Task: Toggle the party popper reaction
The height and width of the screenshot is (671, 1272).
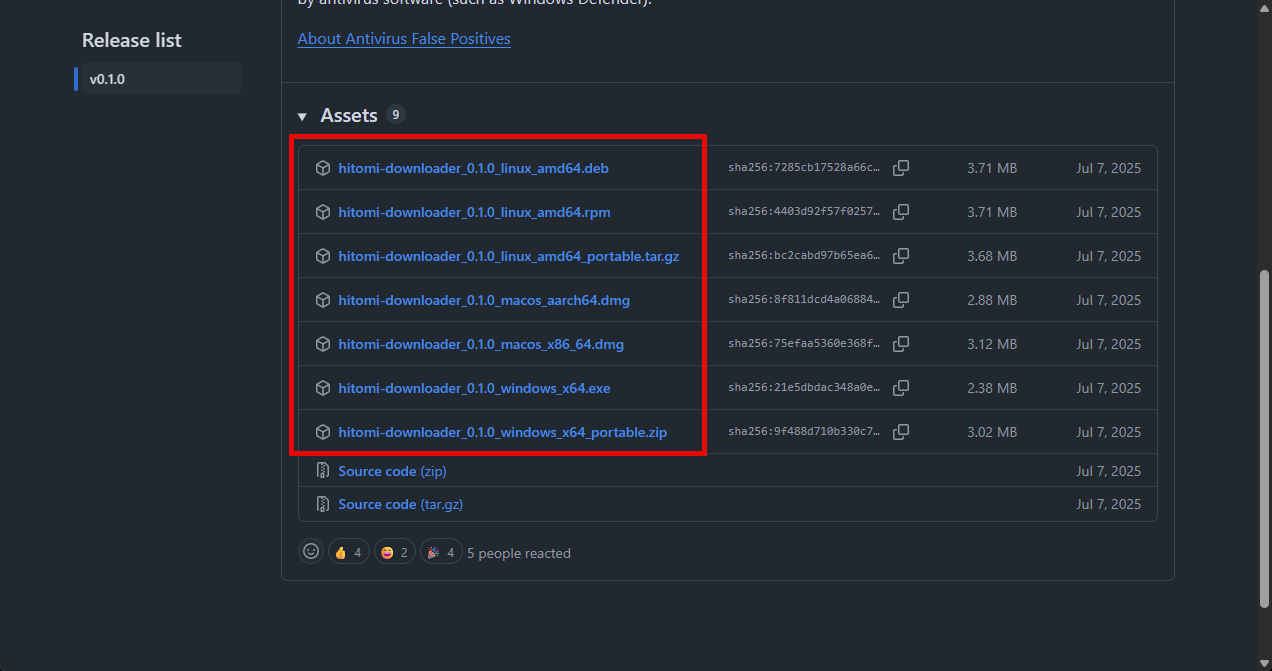Action: [441, 552]
